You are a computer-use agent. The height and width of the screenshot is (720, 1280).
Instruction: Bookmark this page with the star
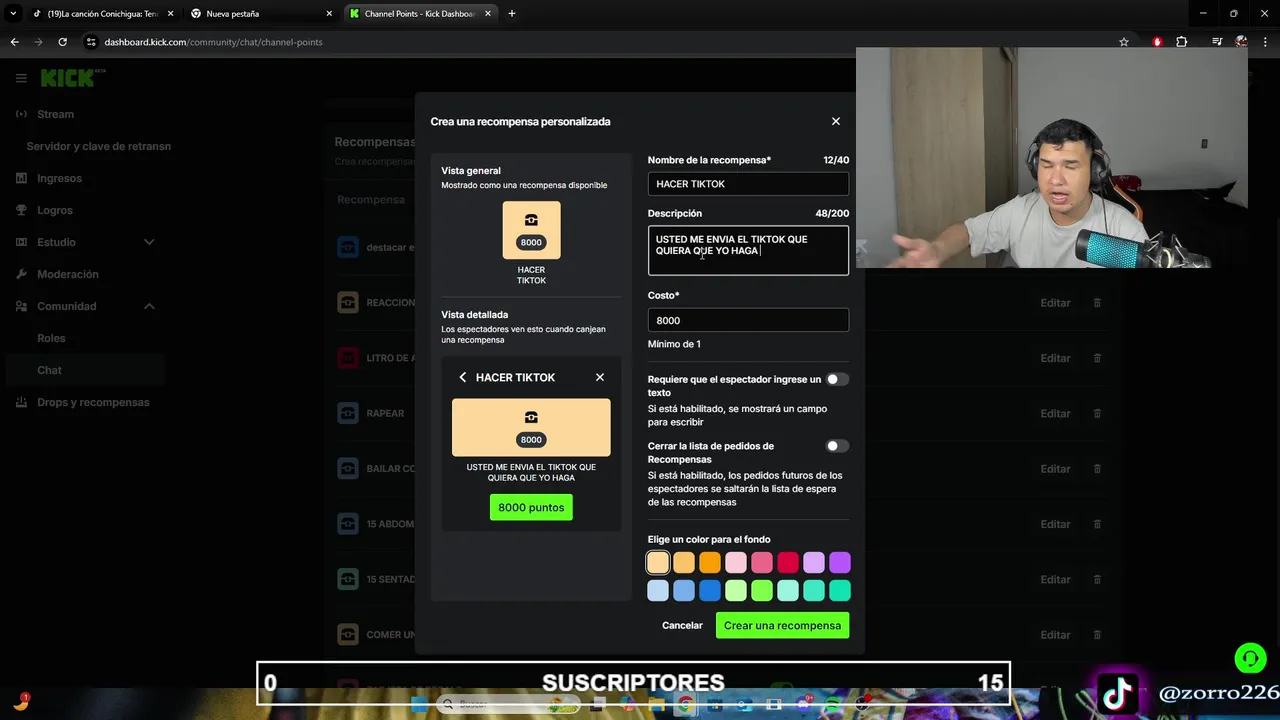(x=1124, y=42)
